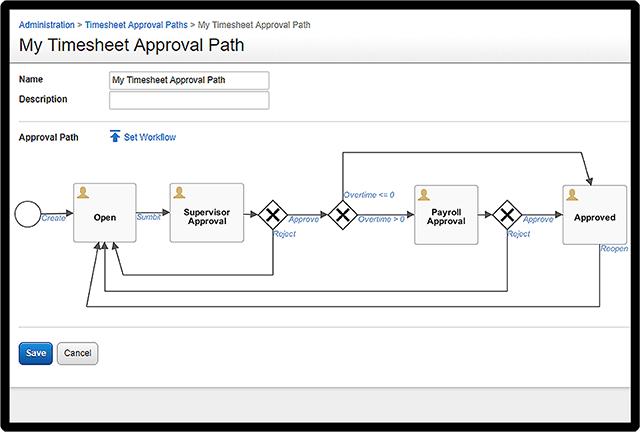Click the Name field label
640x432 pixels.
pyautogui.click(x=31, y=79)
